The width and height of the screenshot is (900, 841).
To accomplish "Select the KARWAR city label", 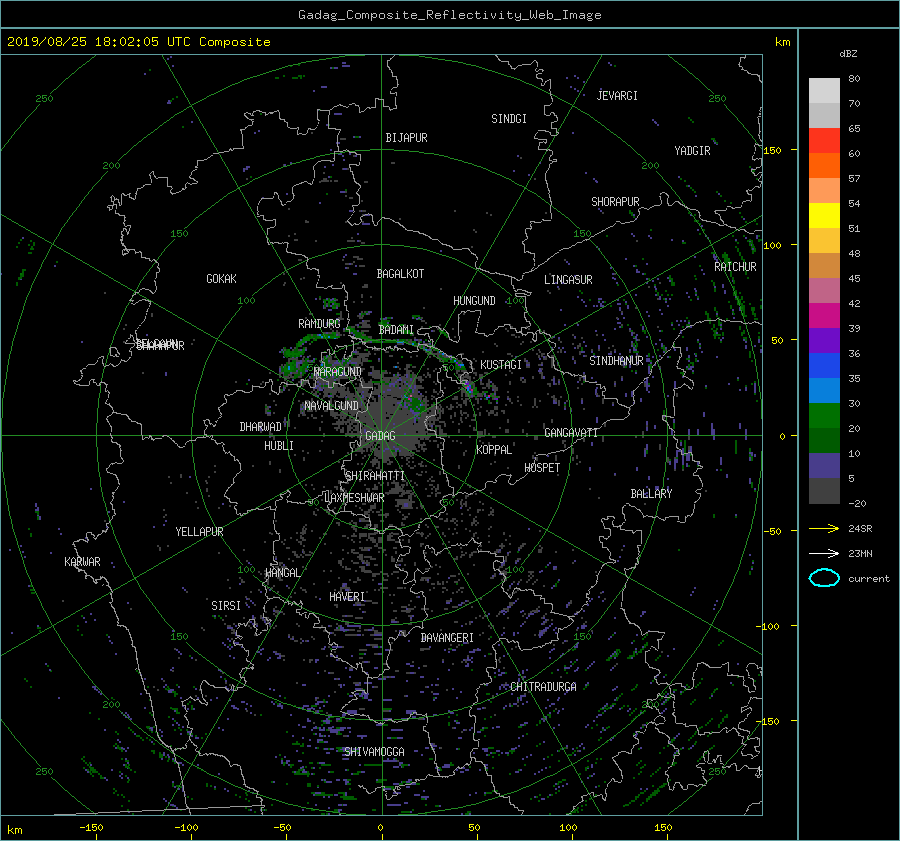I will [82, 561].
